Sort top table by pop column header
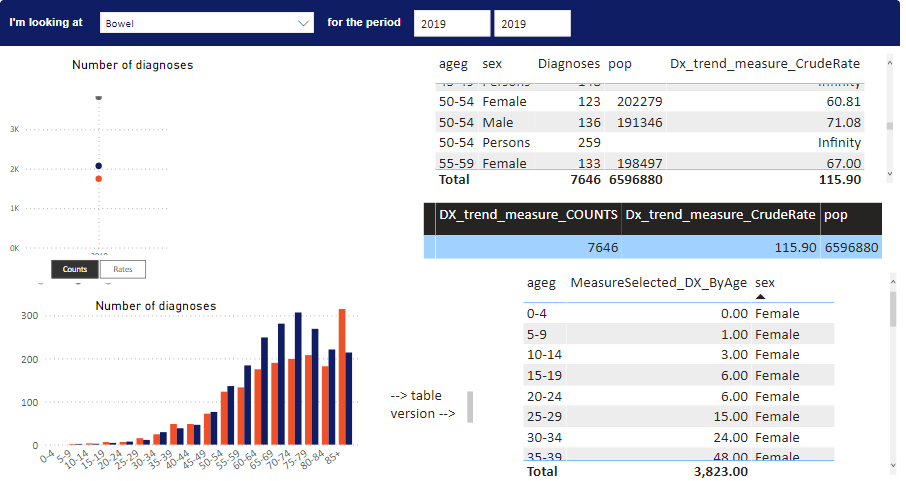Image resolution: width=906 pixels, height=481 pixels. click(619, 64)
